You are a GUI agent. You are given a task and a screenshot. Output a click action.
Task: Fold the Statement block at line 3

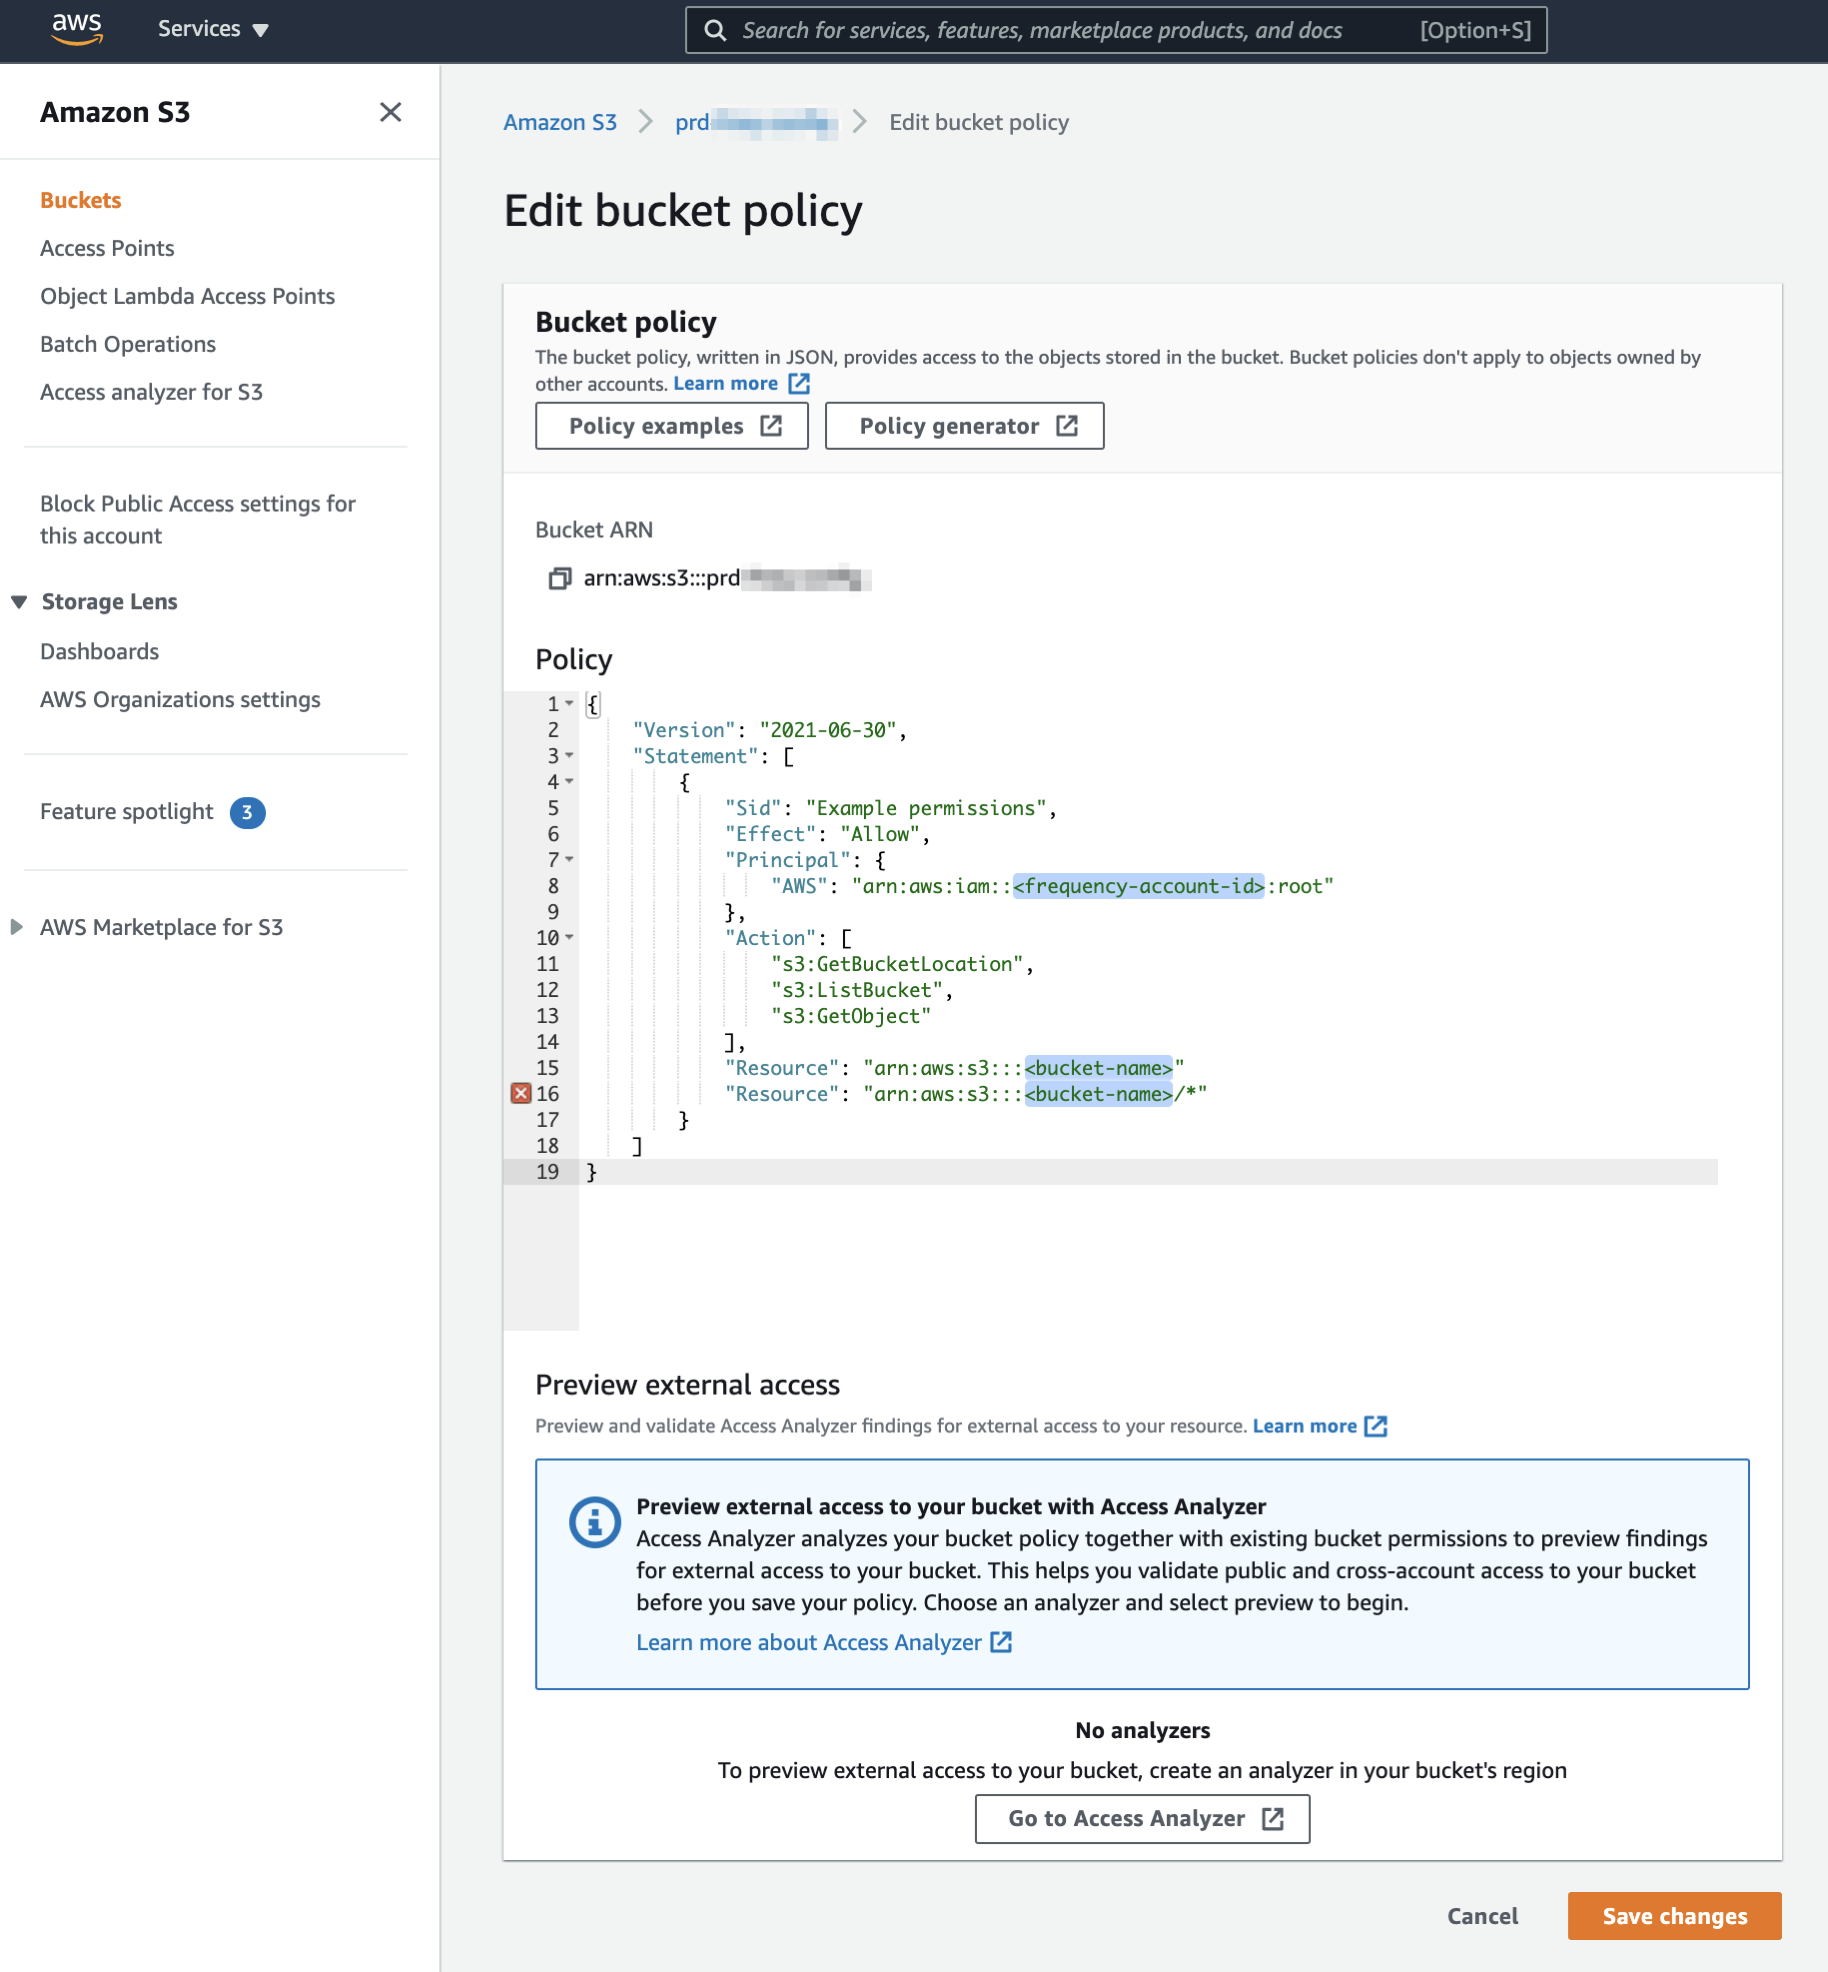[x=569, y=755]
